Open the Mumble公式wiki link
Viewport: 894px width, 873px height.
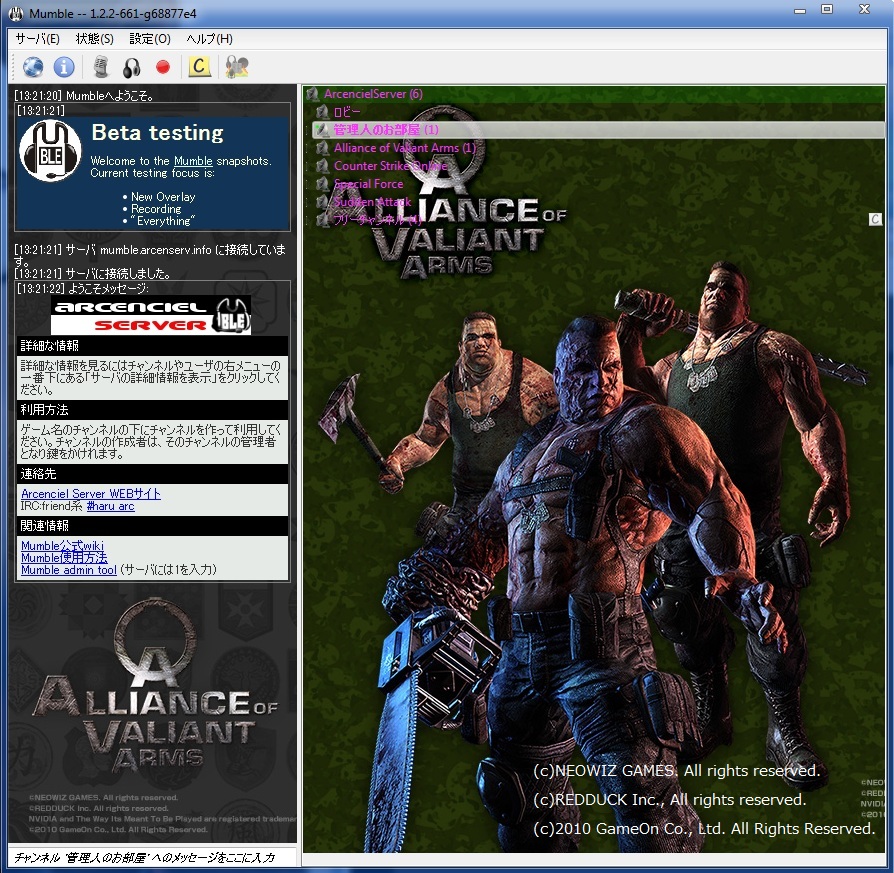[x=62, y=546]
